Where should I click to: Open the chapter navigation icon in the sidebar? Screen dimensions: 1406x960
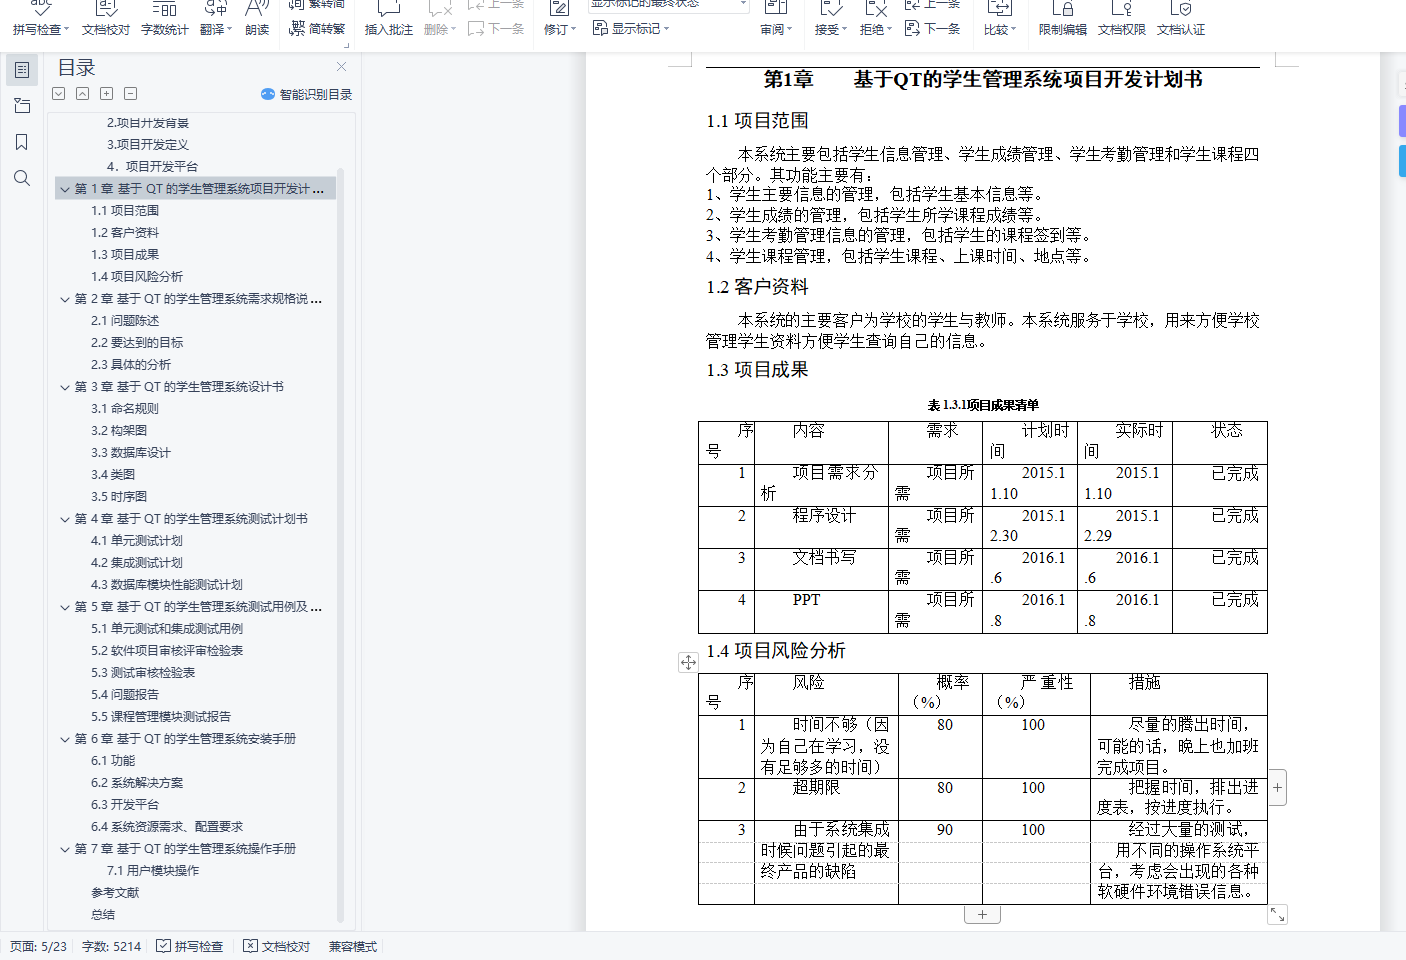click(22, 106)
